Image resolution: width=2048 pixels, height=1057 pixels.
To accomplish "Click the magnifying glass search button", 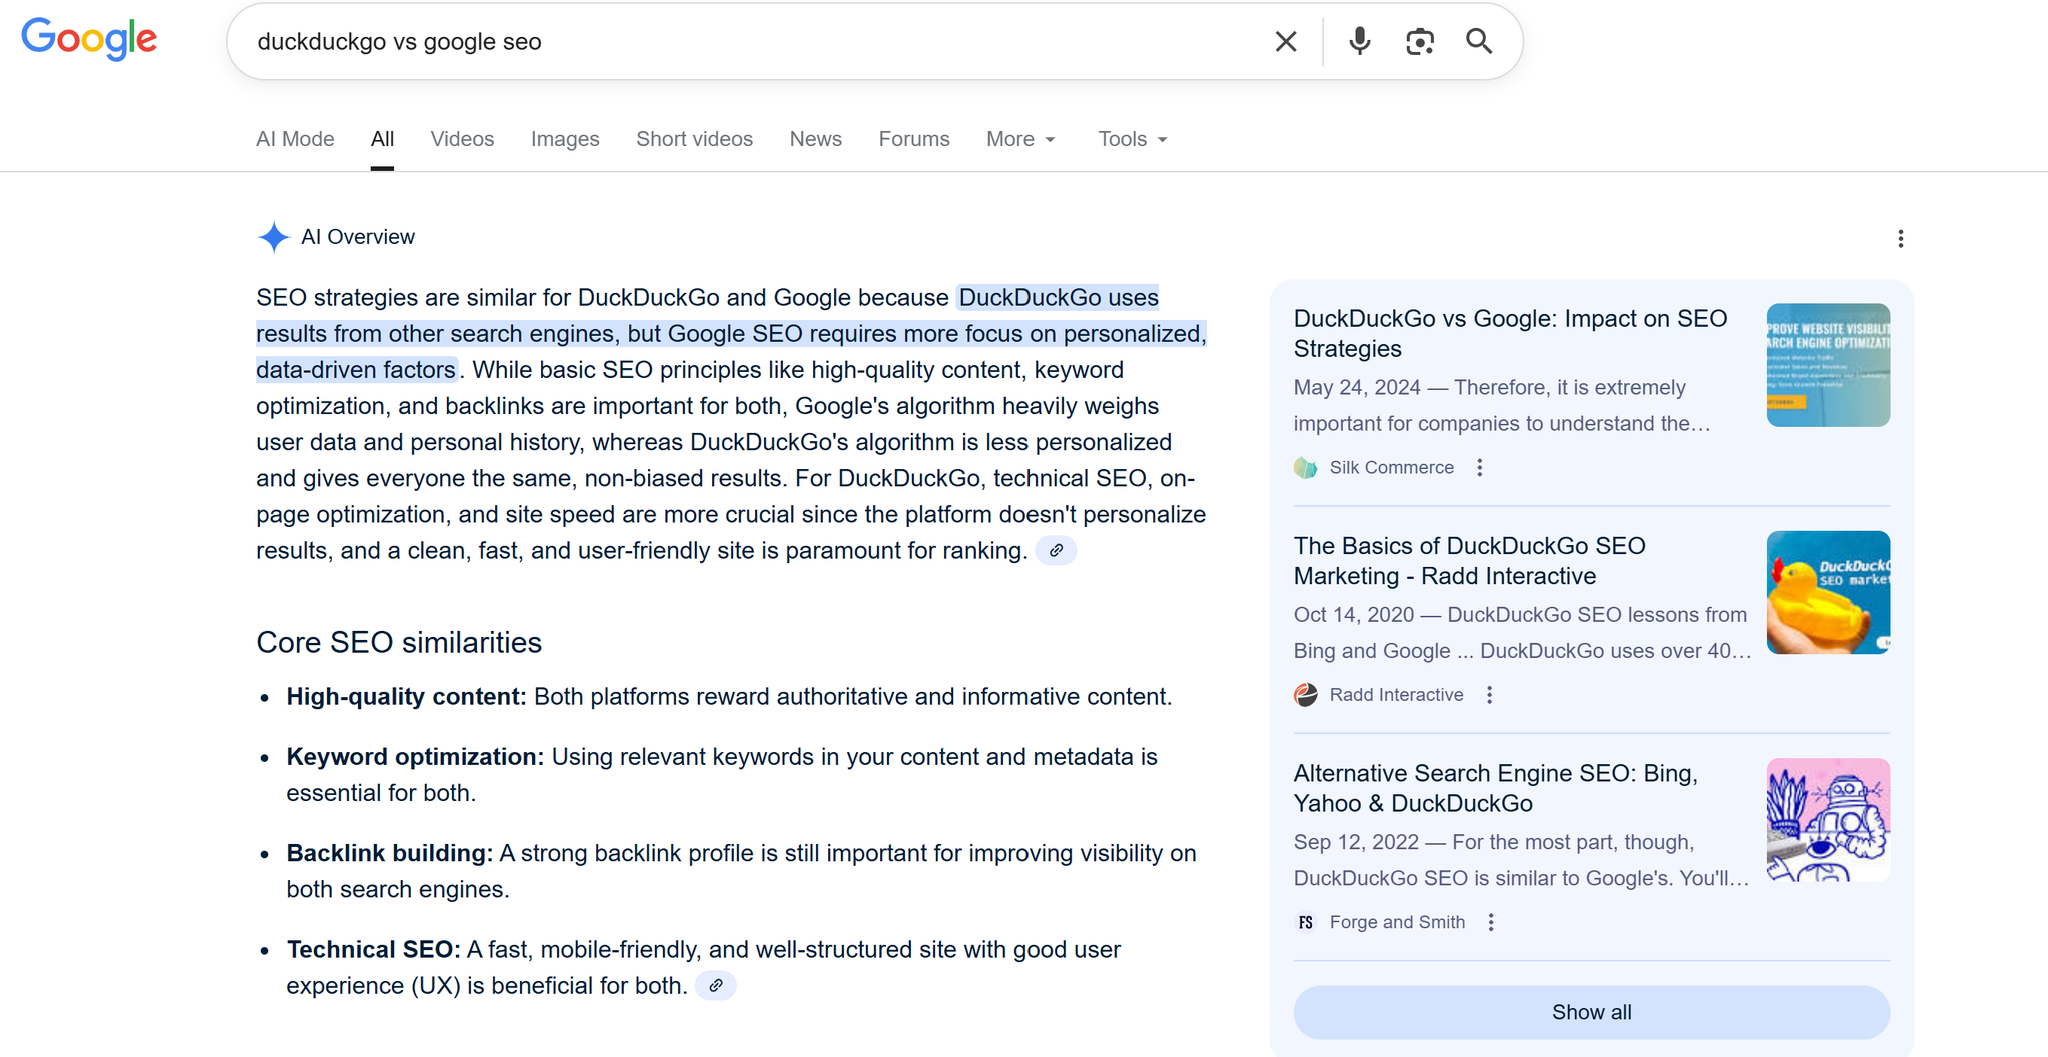I will (x=1479, y=41).
